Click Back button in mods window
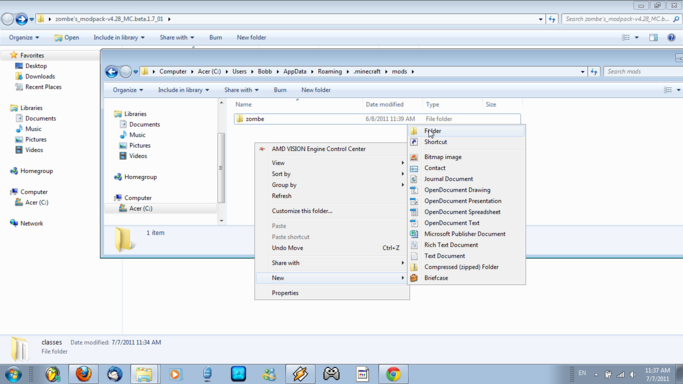683x384 pixels. coord(112,71)
